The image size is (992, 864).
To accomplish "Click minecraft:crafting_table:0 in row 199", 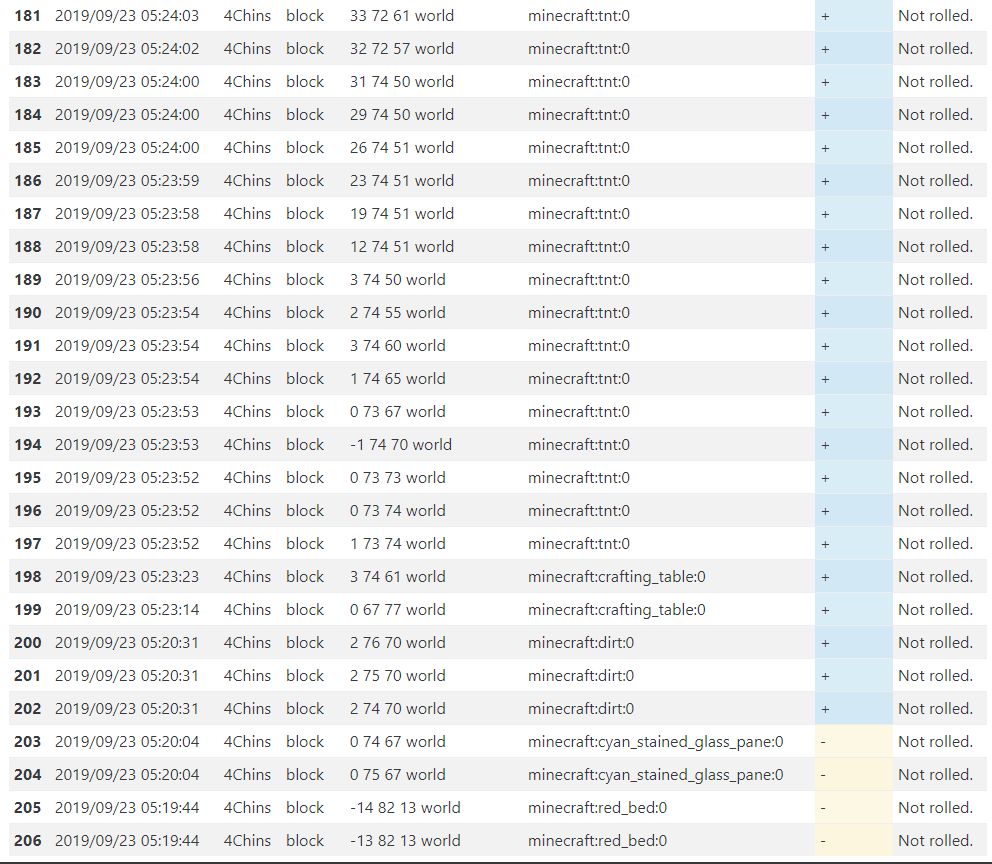I will [x=617, y=609].
